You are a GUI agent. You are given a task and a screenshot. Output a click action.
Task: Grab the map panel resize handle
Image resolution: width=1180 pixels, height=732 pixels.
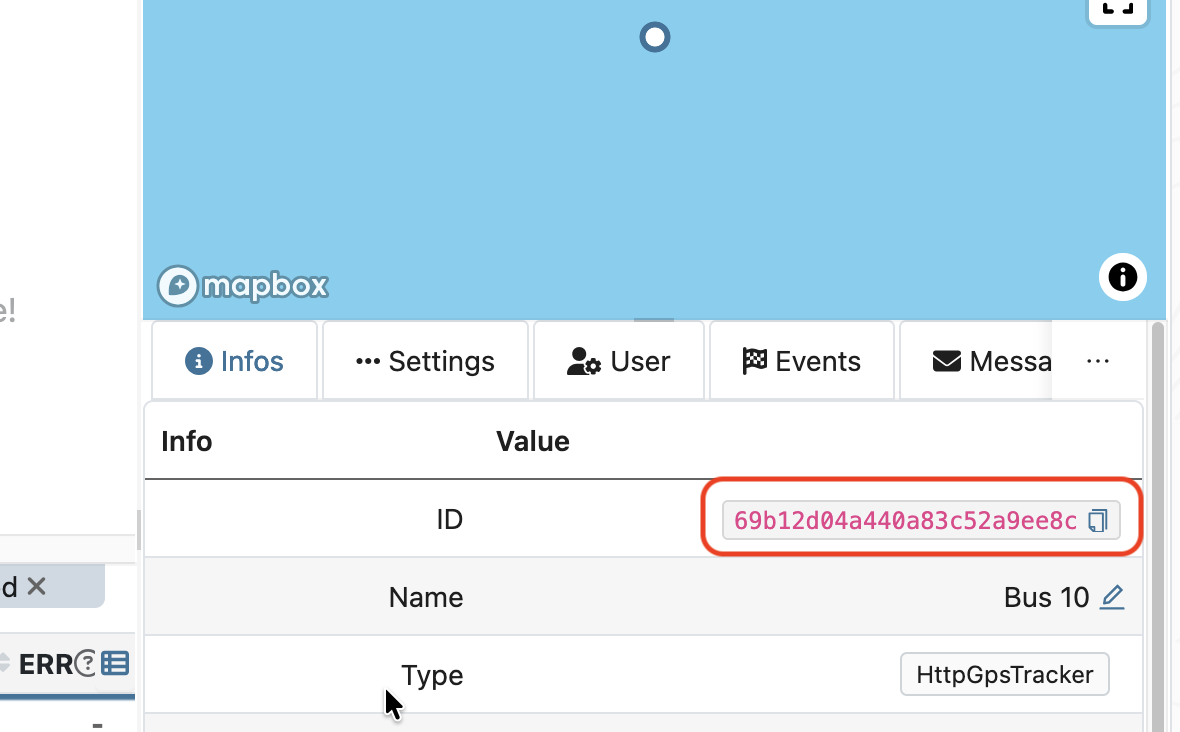point(654,320)
